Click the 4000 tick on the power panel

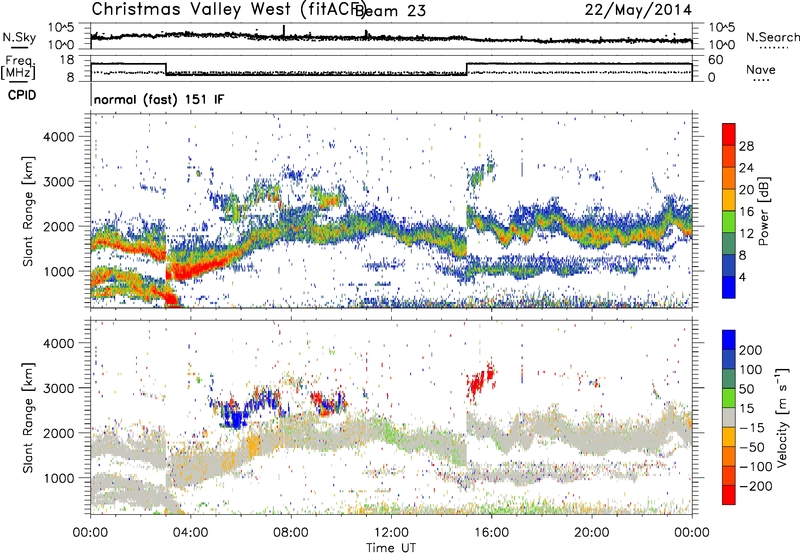[x=58, y=137]
